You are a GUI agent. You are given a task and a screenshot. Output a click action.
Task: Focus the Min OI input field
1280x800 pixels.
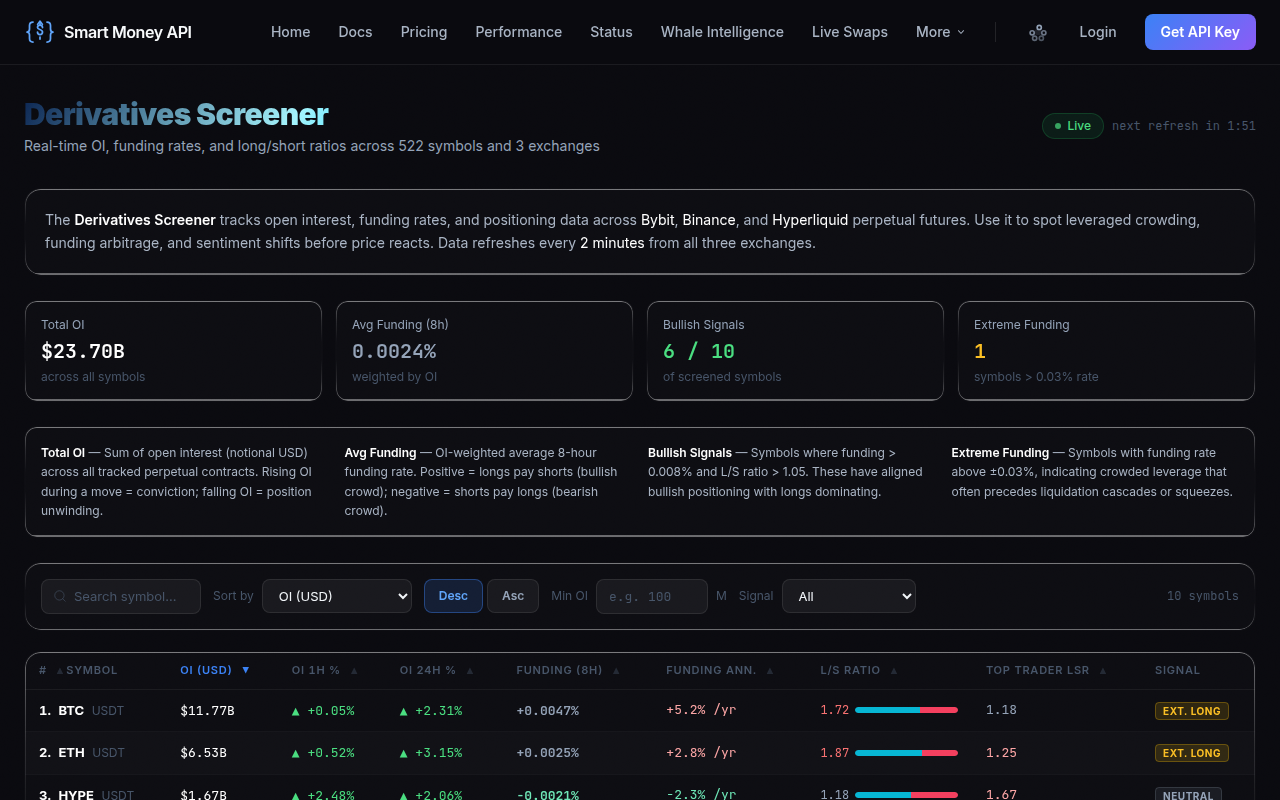[x=652, y=596]
